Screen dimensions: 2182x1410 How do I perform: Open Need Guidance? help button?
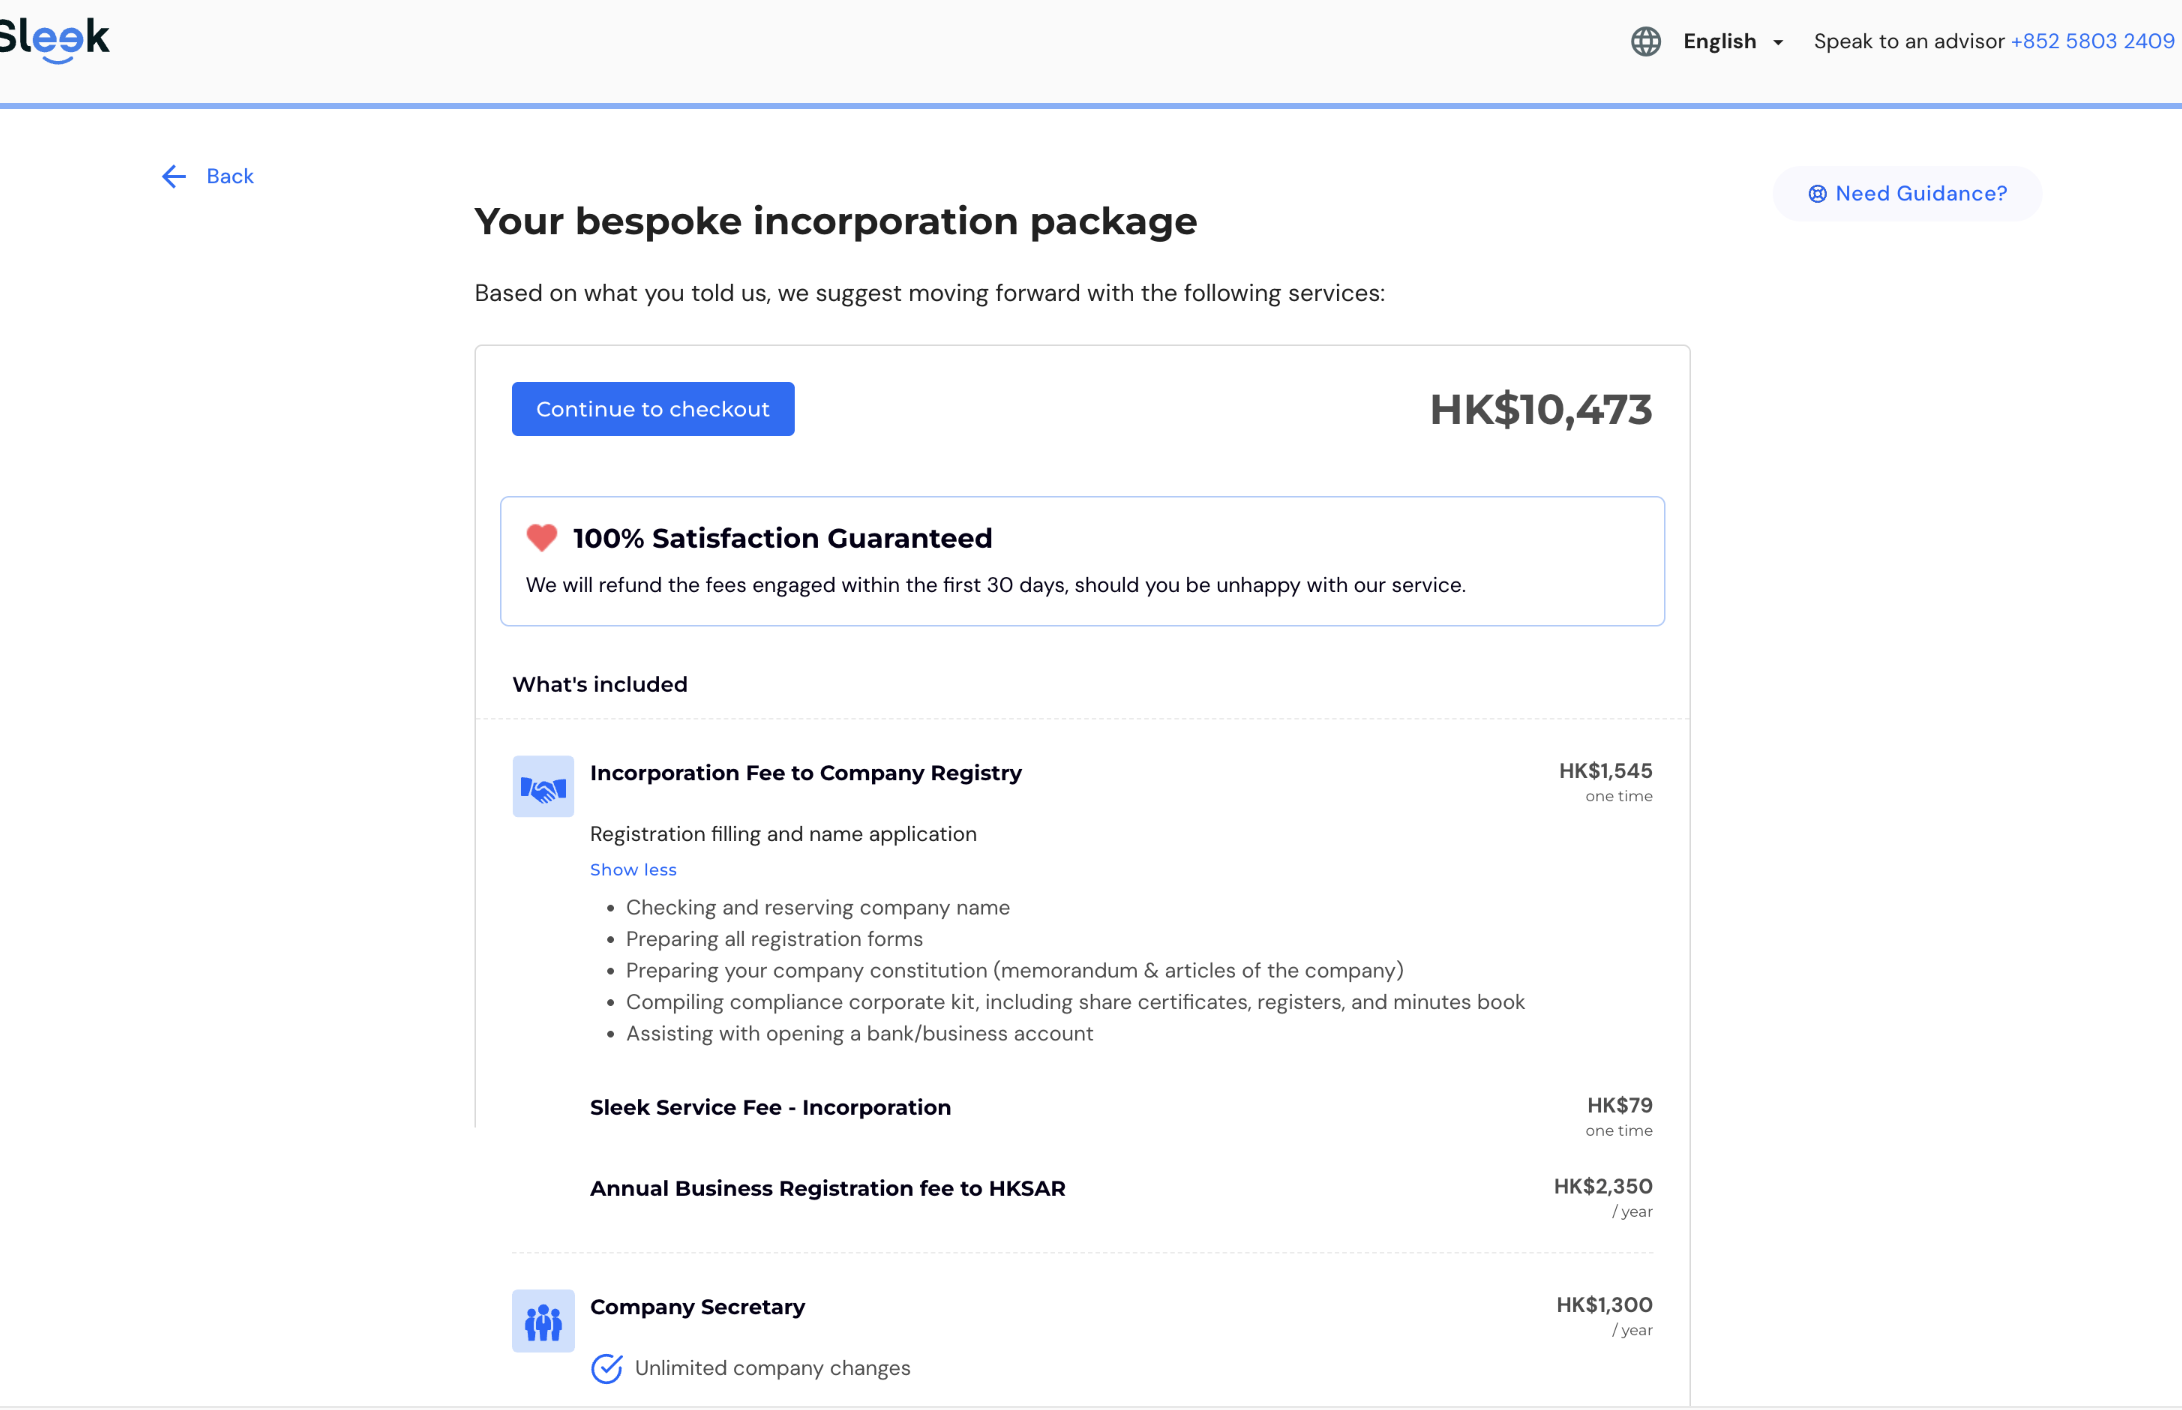1907,194
